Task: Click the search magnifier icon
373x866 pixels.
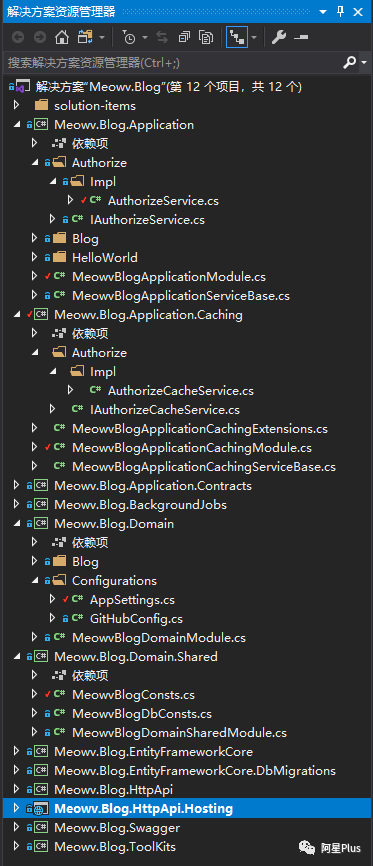Action: [349, 62]
